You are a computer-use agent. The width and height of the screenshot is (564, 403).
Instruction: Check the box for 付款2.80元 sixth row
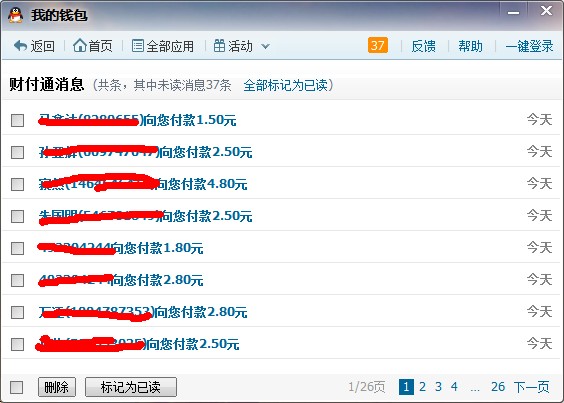click(17, 280)
